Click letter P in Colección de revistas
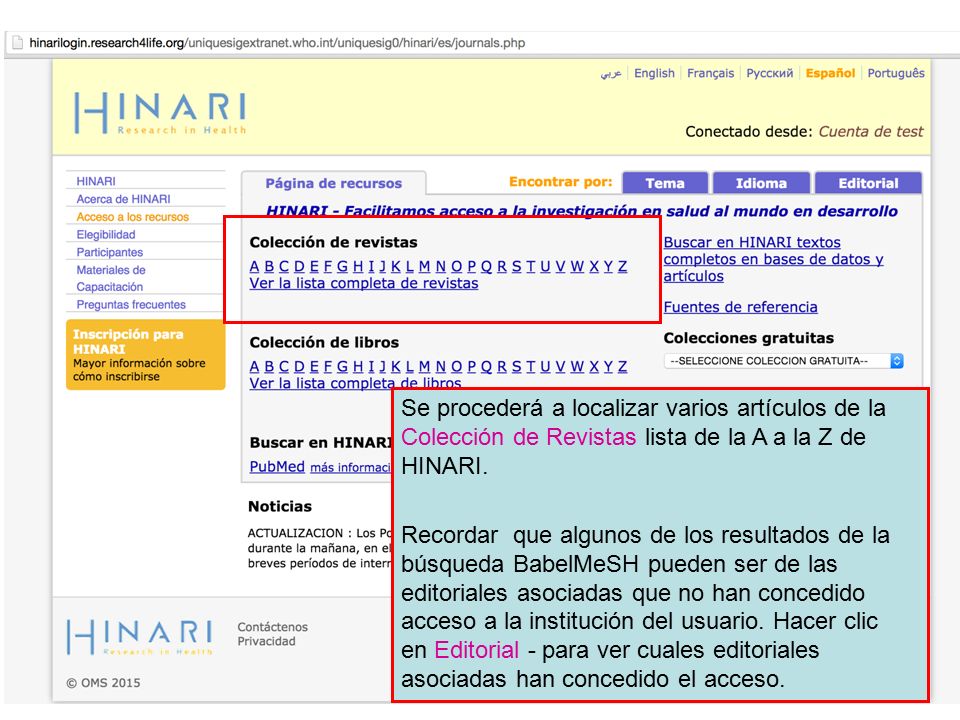The height and width of the screenshot is (720, 960). point(471,266)
